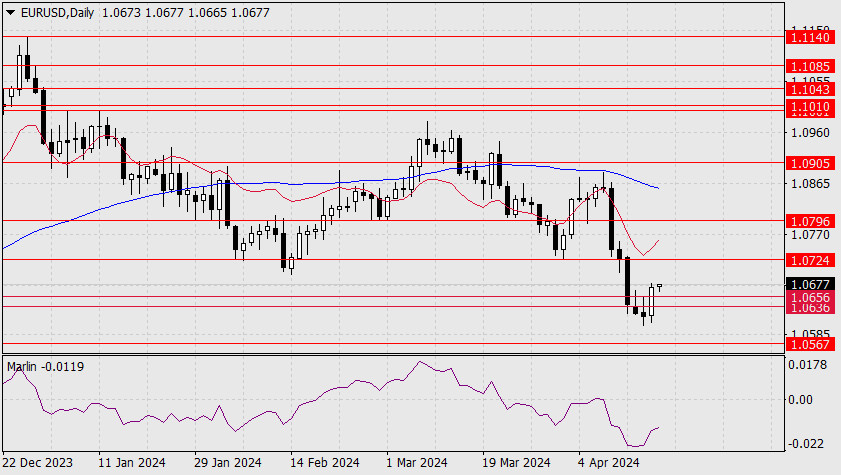Click the EURUSD,Daily chart title
Image resolution: width=841 pixels, height=475 pixels.
(57, 12)
